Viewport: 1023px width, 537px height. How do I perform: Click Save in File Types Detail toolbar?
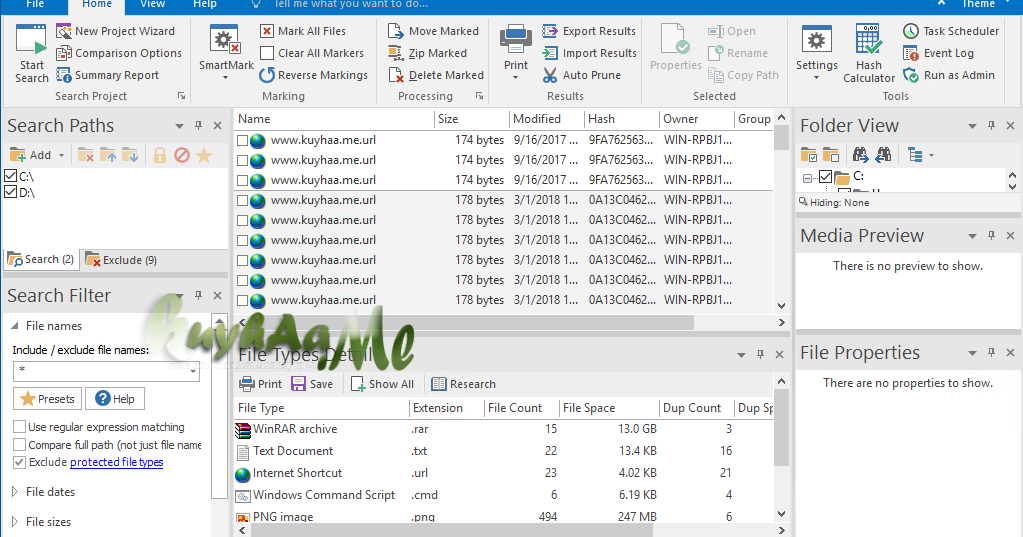pos(313,384)
